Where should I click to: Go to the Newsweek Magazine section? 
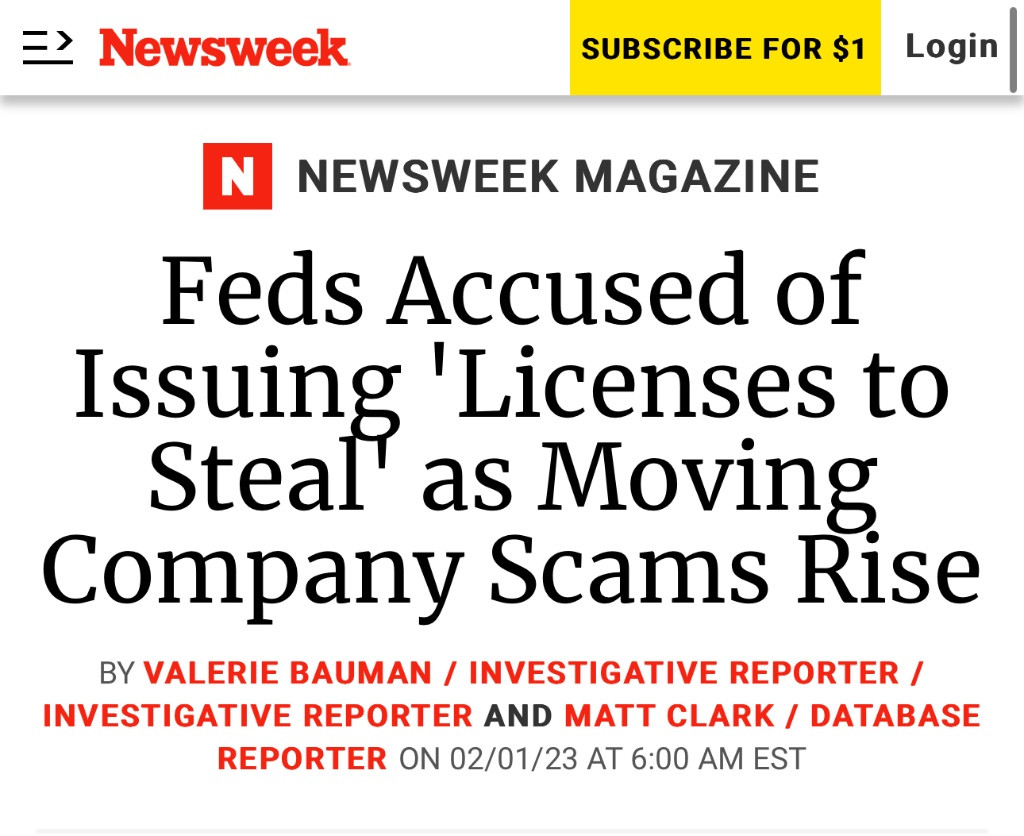[x=558, y=176]
